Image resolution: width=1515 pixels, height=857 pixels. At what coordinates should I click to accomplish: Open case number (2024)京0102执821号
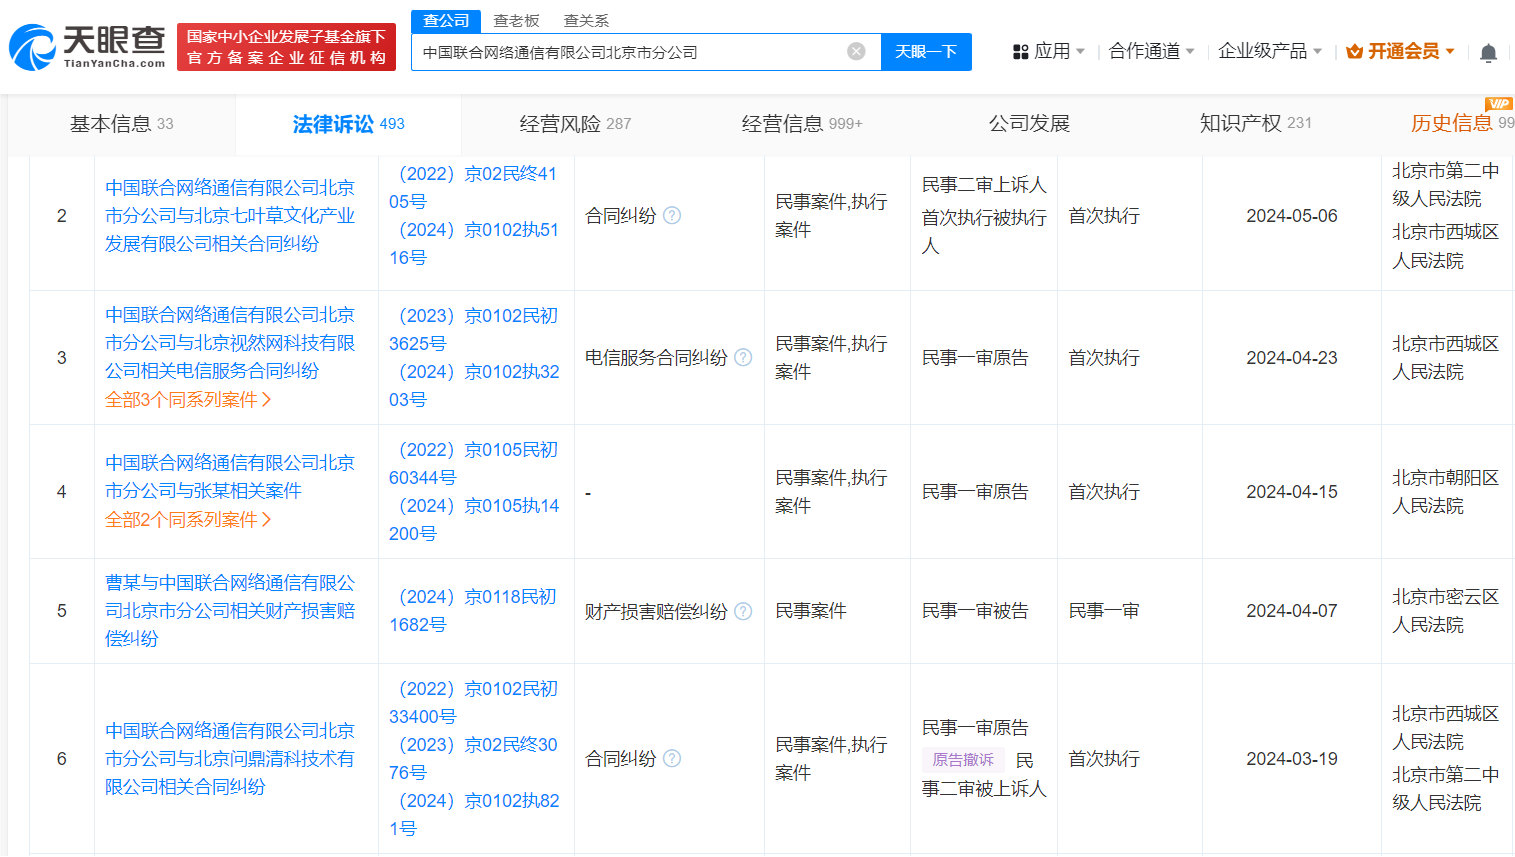pos(474,814)
